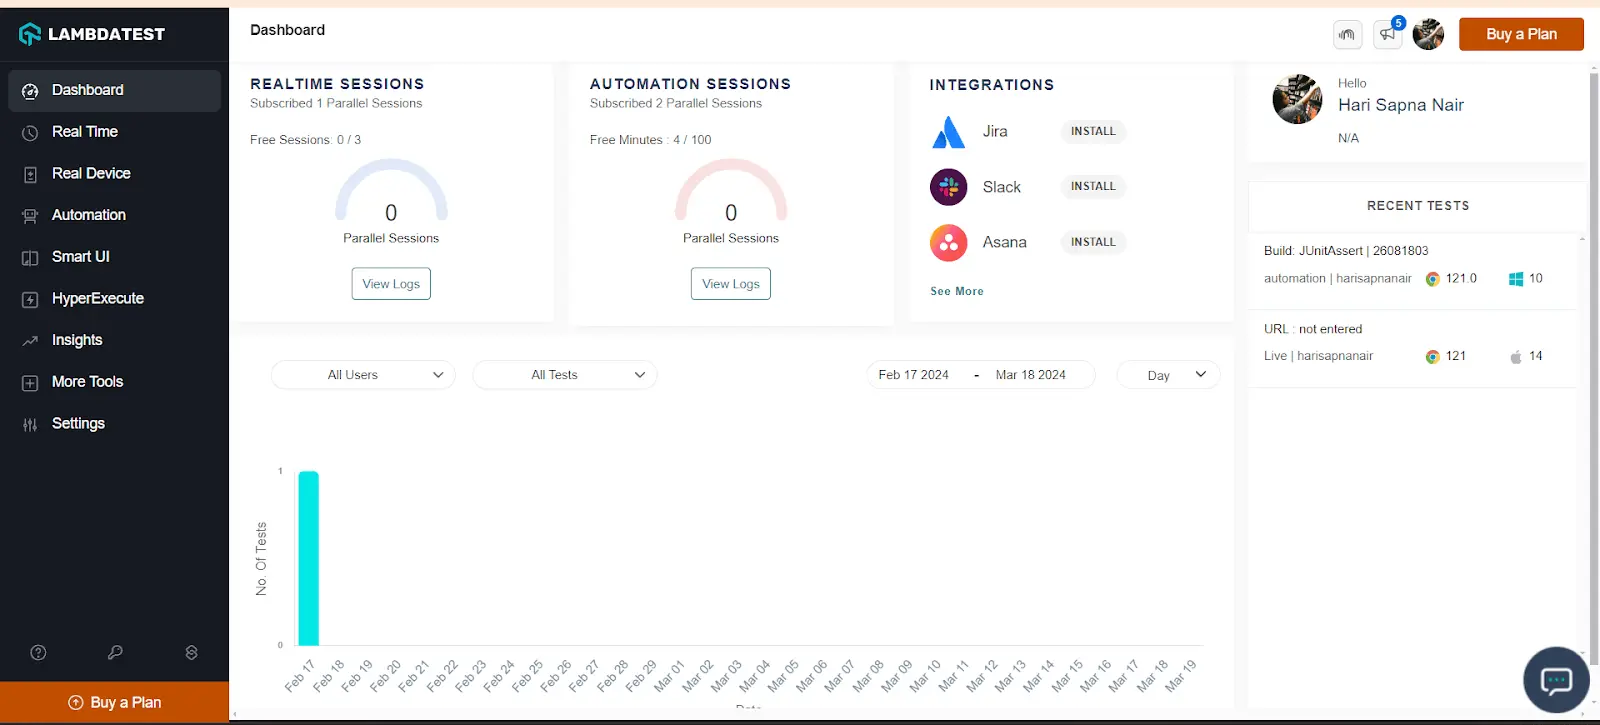
Task: Click See More integrations link
Action: point(957,291)
